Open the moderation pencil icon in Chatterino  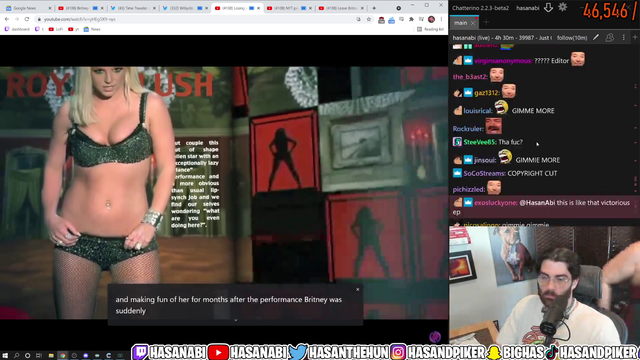point(596,38)
